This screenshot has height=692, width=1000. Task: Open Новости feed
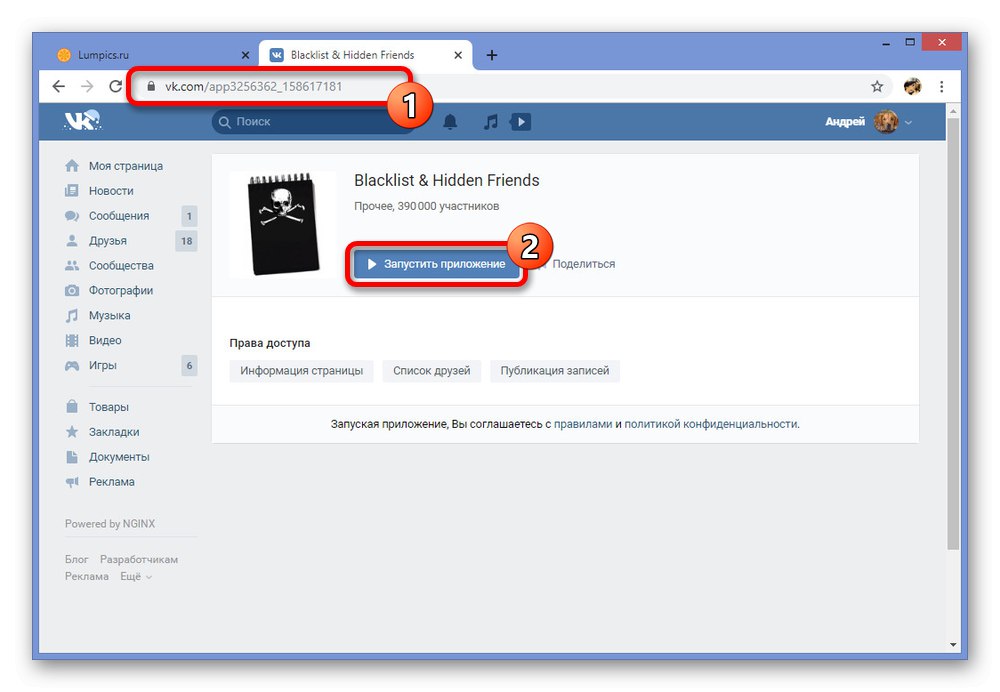pyautogui.click(x=111, y=191)
